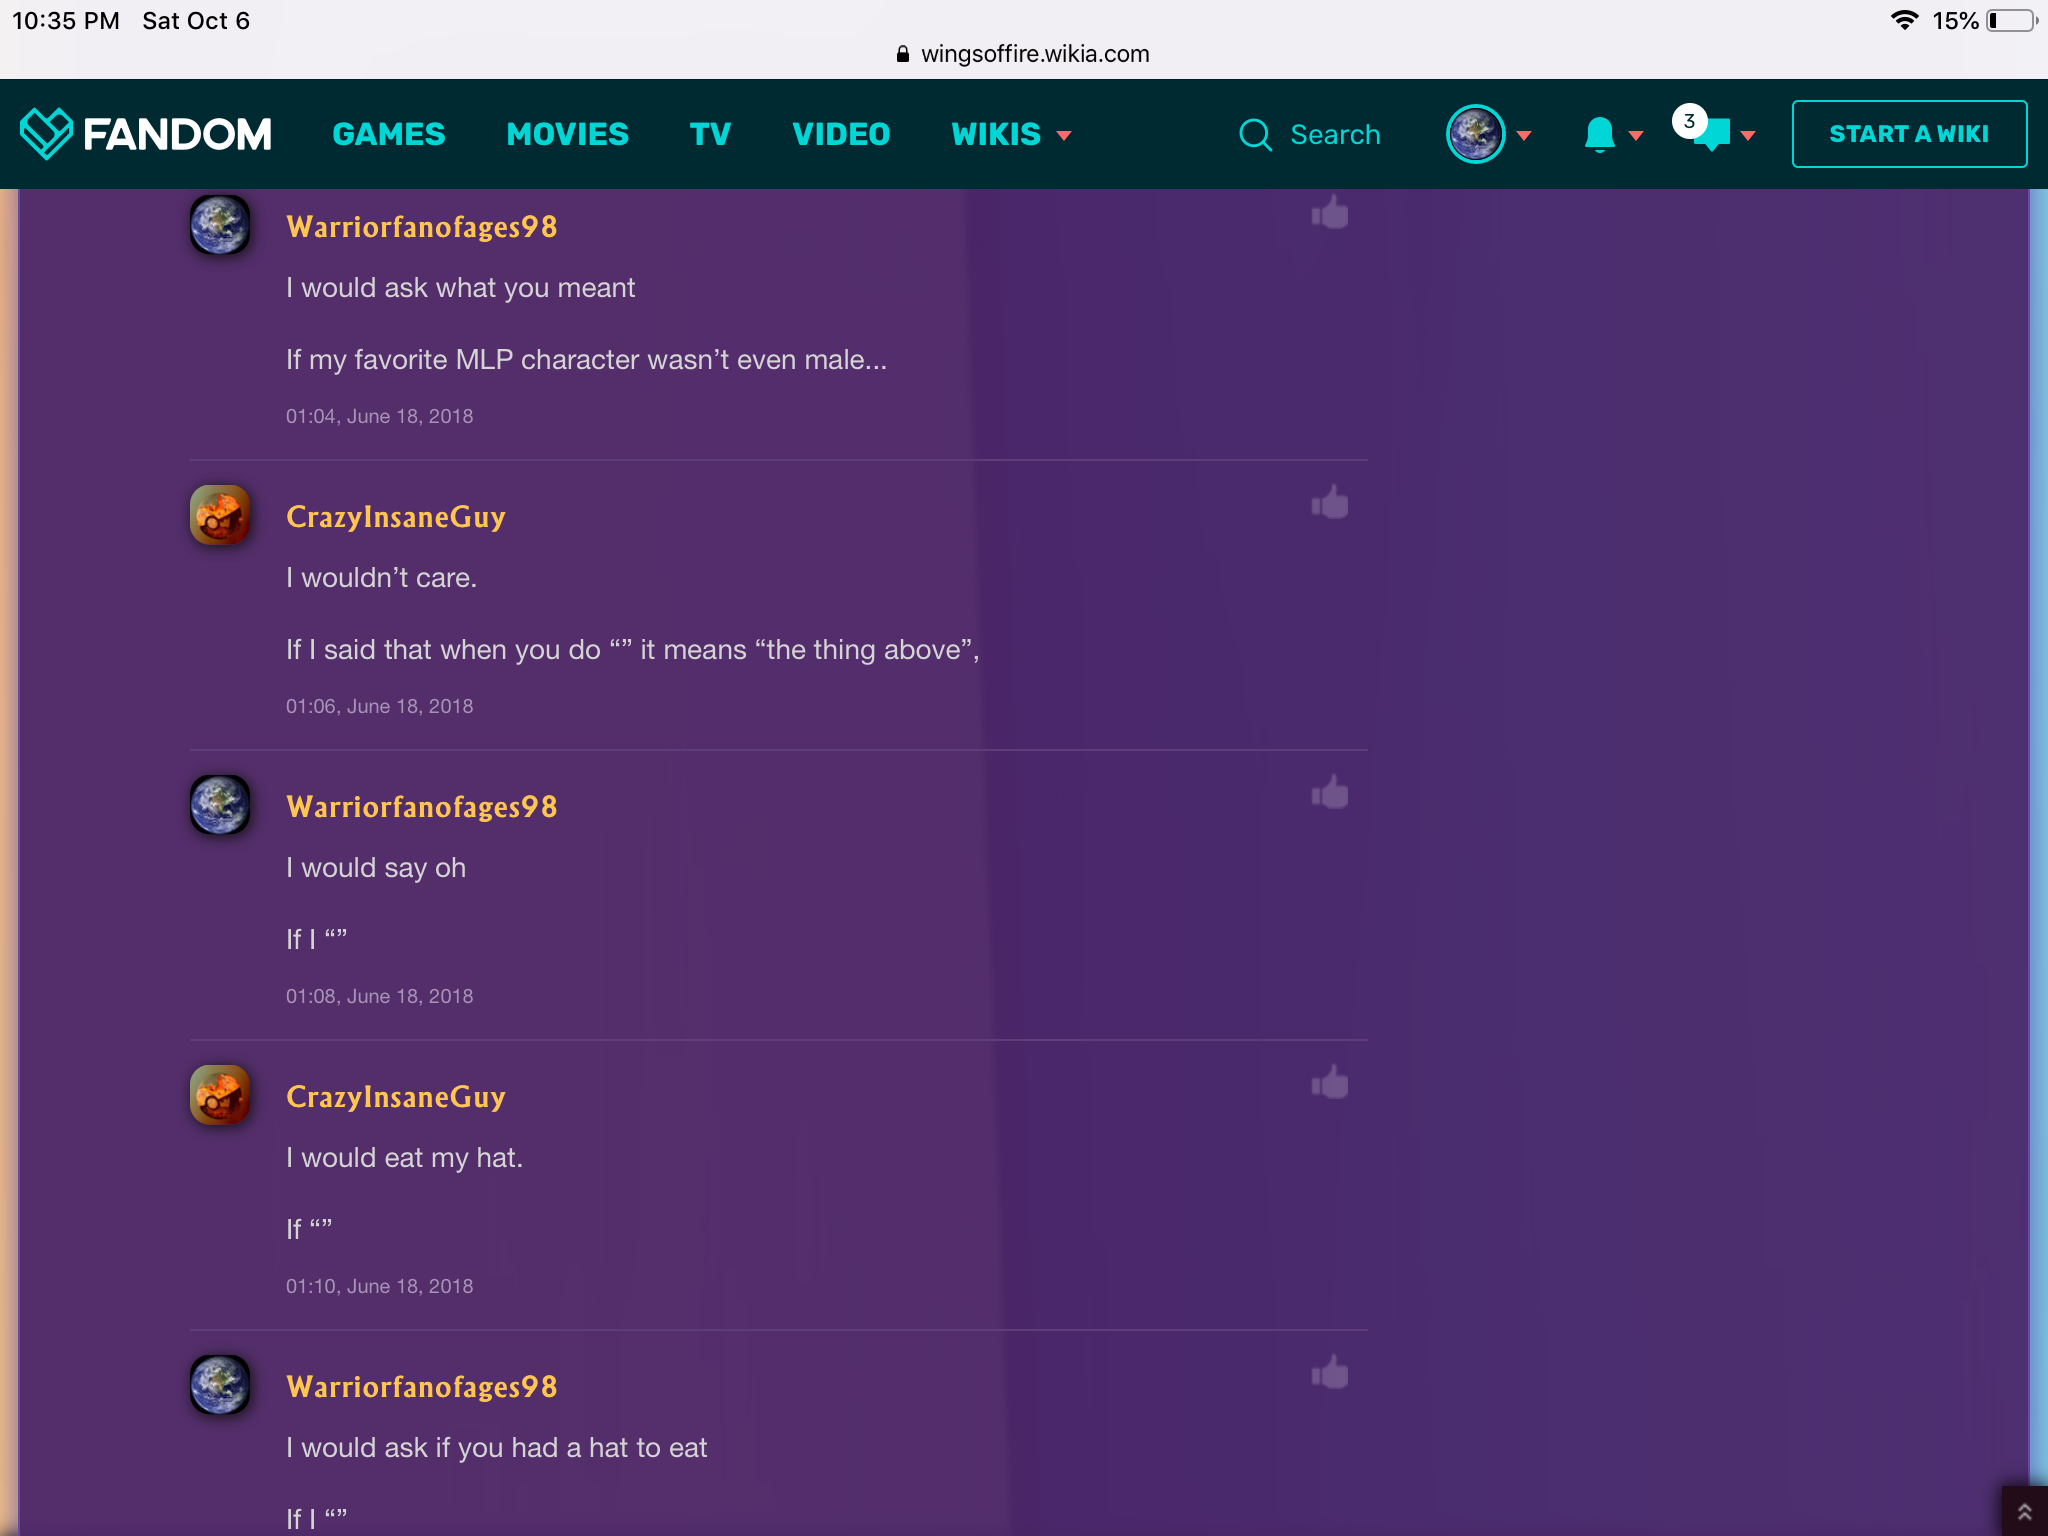This screenshot has width=2048, height=1536.
Task: Open the notifications bell
Action: (x=1599, y=134)
